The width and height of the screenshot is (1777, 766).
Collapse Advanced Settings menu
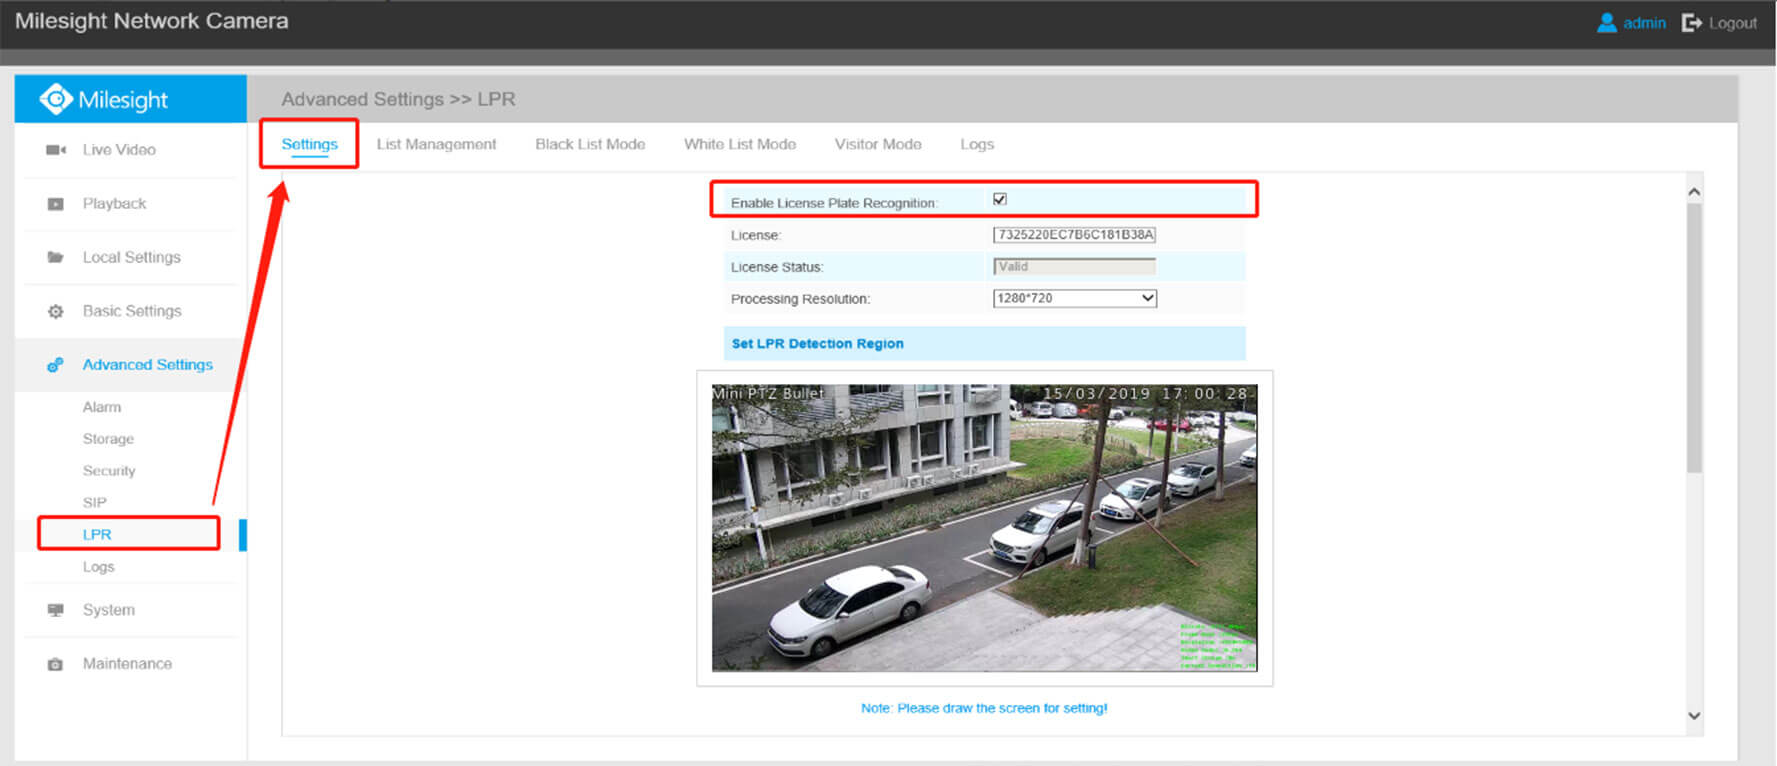click(x=148, y=365)
